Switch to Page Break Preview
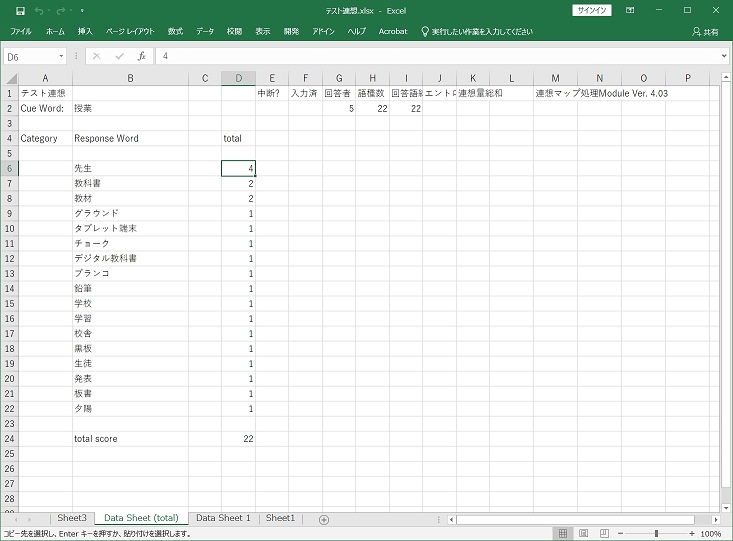Viewport: 733px width, 541px height. tap(602, 534)
